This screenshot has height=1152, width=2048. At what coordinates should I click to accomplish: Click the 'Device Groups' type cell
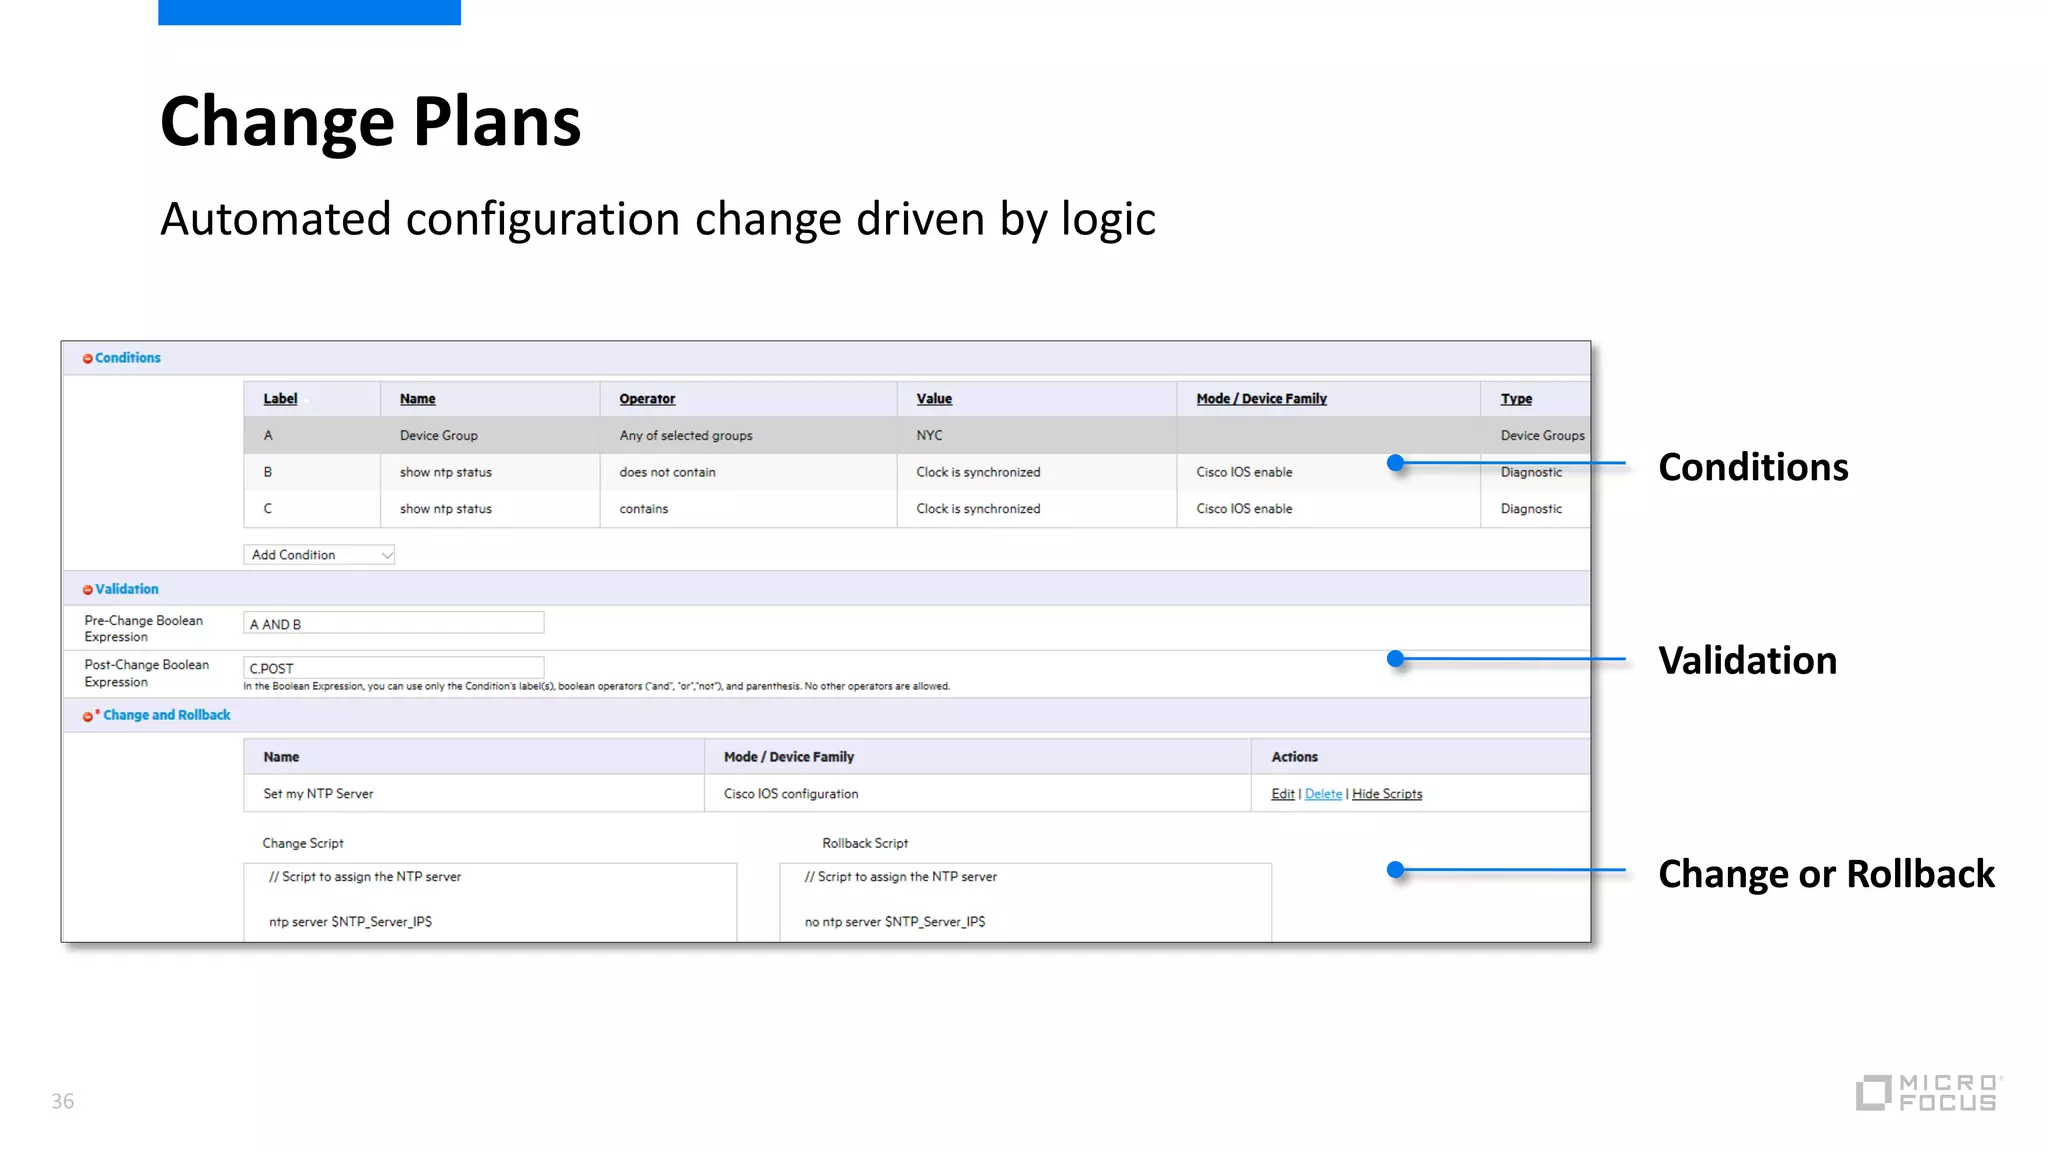point(1542,435)
